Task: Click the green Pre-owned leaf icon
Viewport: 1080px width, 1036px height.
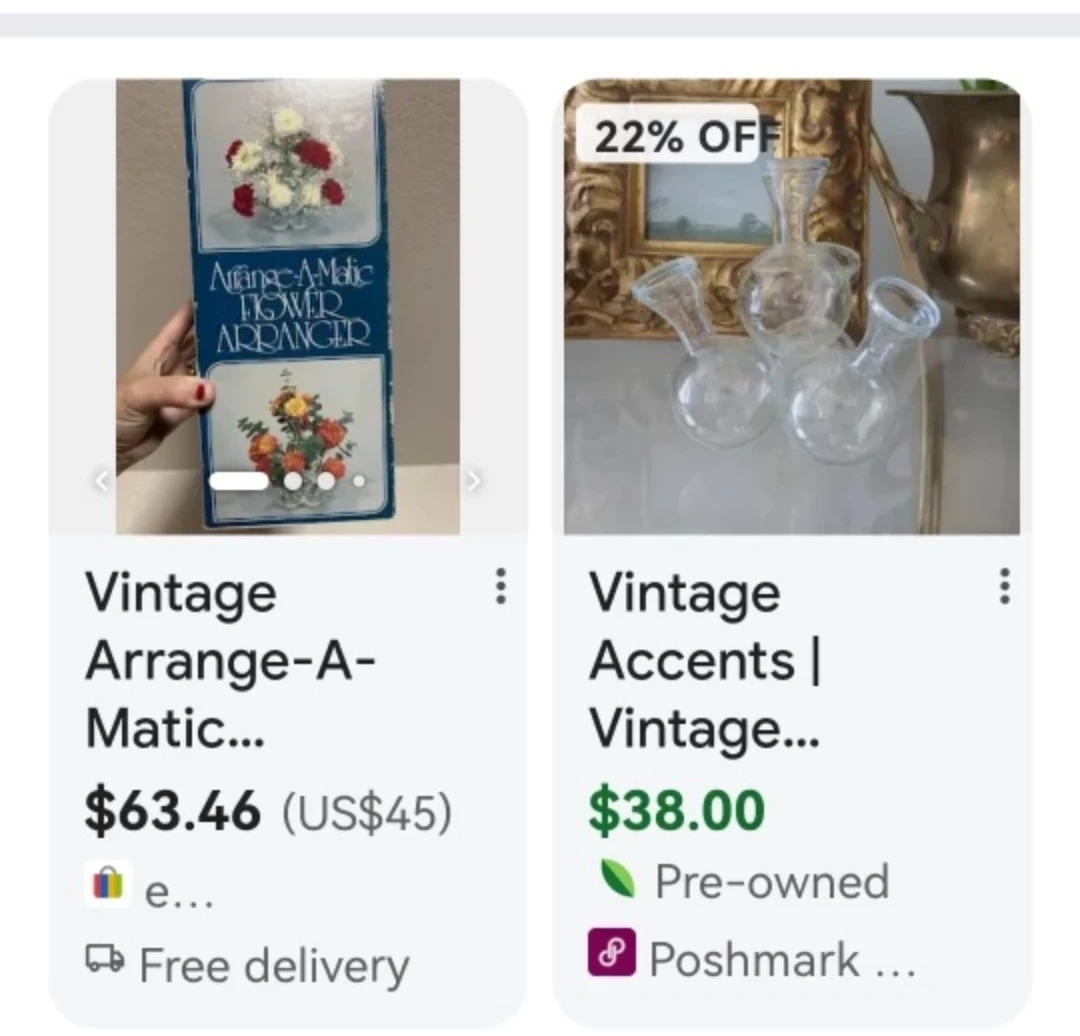Action: pyautogui.click(x=617, y=879)
